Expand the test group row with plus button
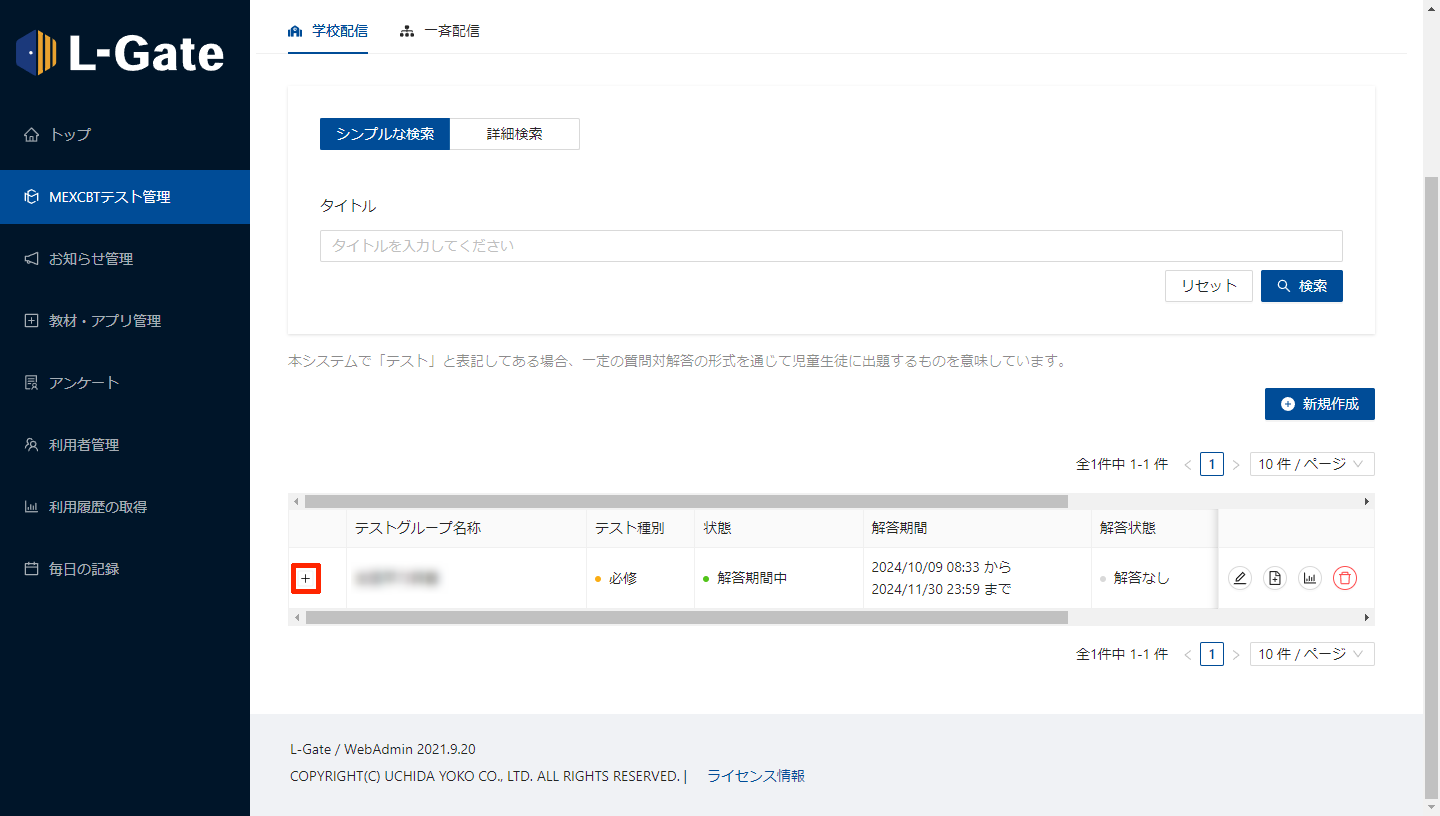This screenshot has width=1440, height=816. tap(306, 578)
